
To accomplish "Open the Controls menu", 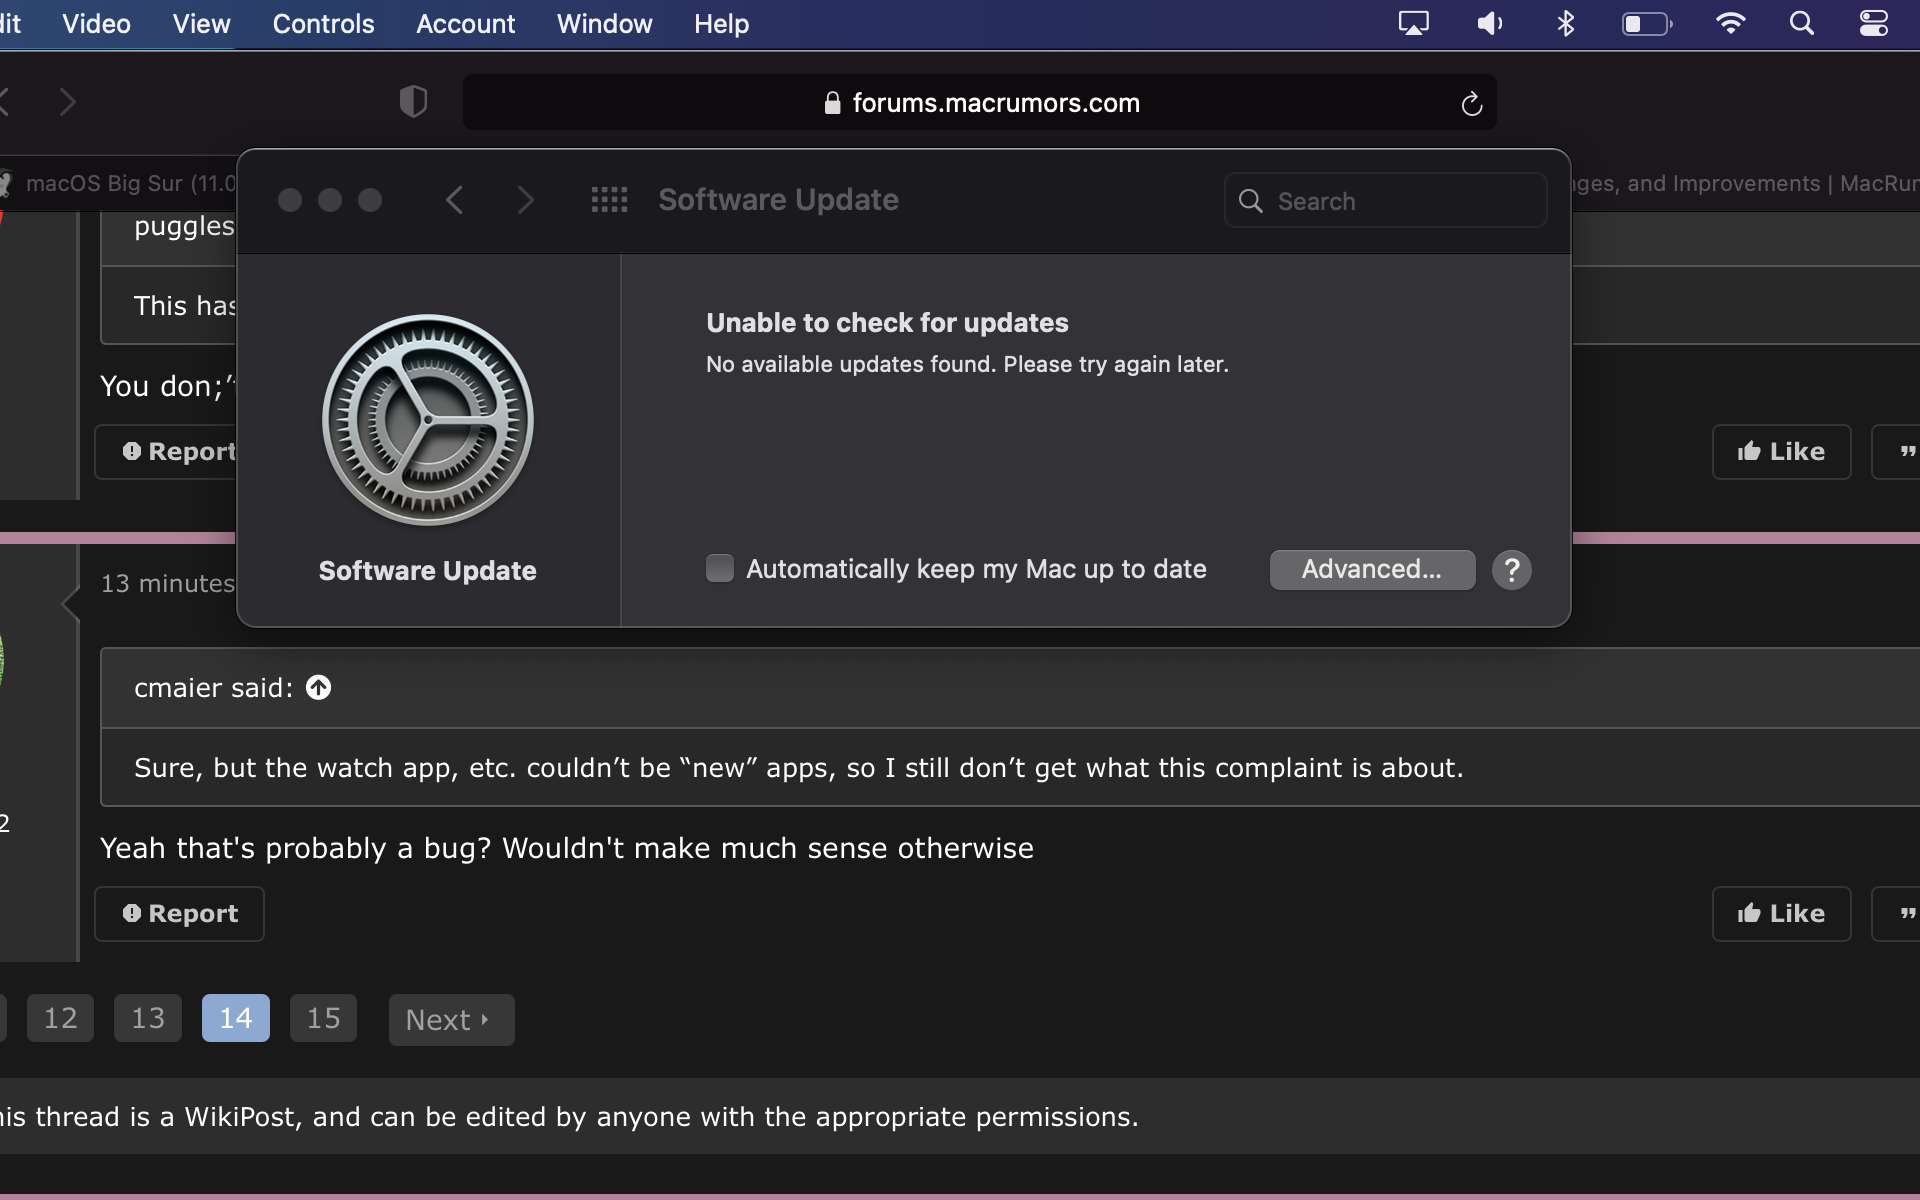I will 323,24.
